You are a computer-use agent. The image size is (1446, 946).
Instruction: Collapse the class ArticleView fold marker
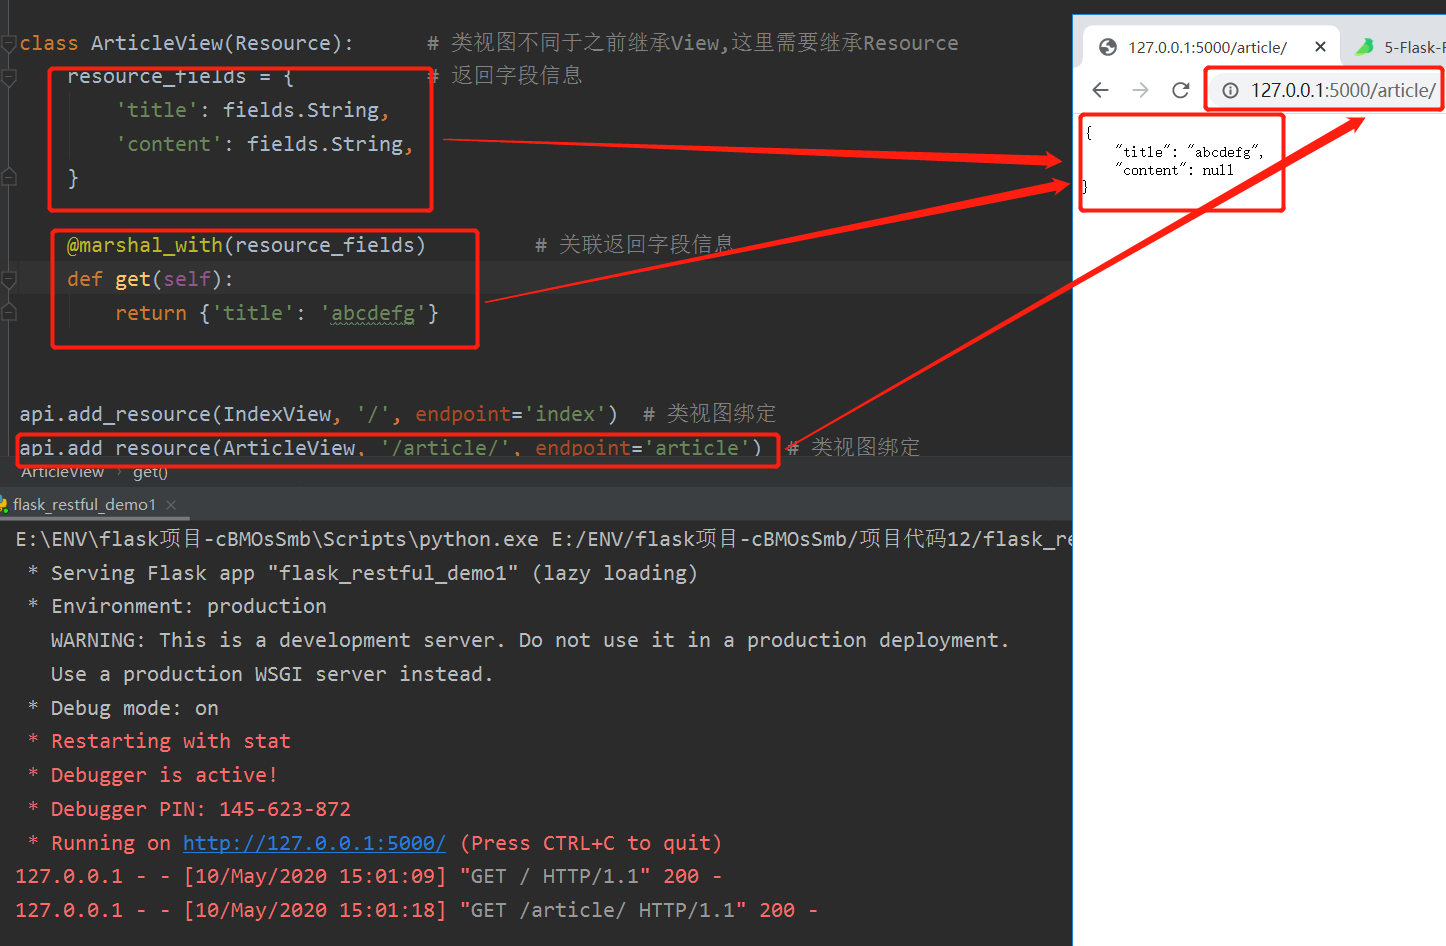click(x=9, y=43)
